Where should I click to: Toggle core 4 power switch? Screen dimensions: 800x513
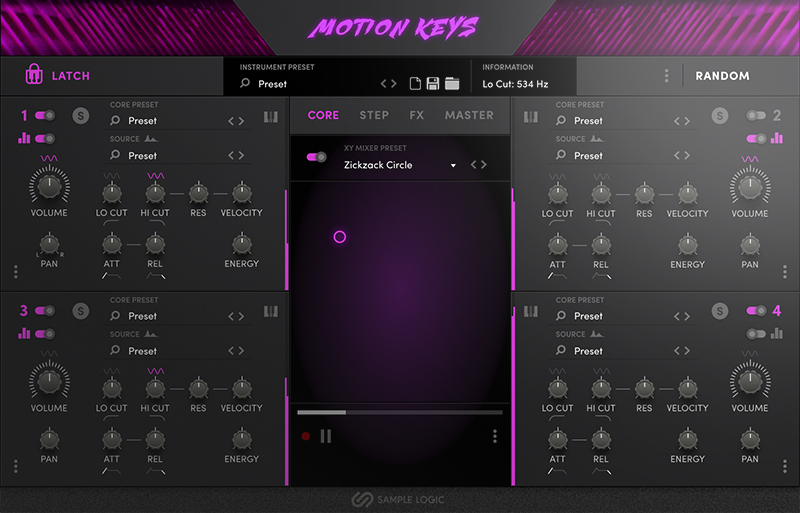pyautogui.click(x=756, y=310)
